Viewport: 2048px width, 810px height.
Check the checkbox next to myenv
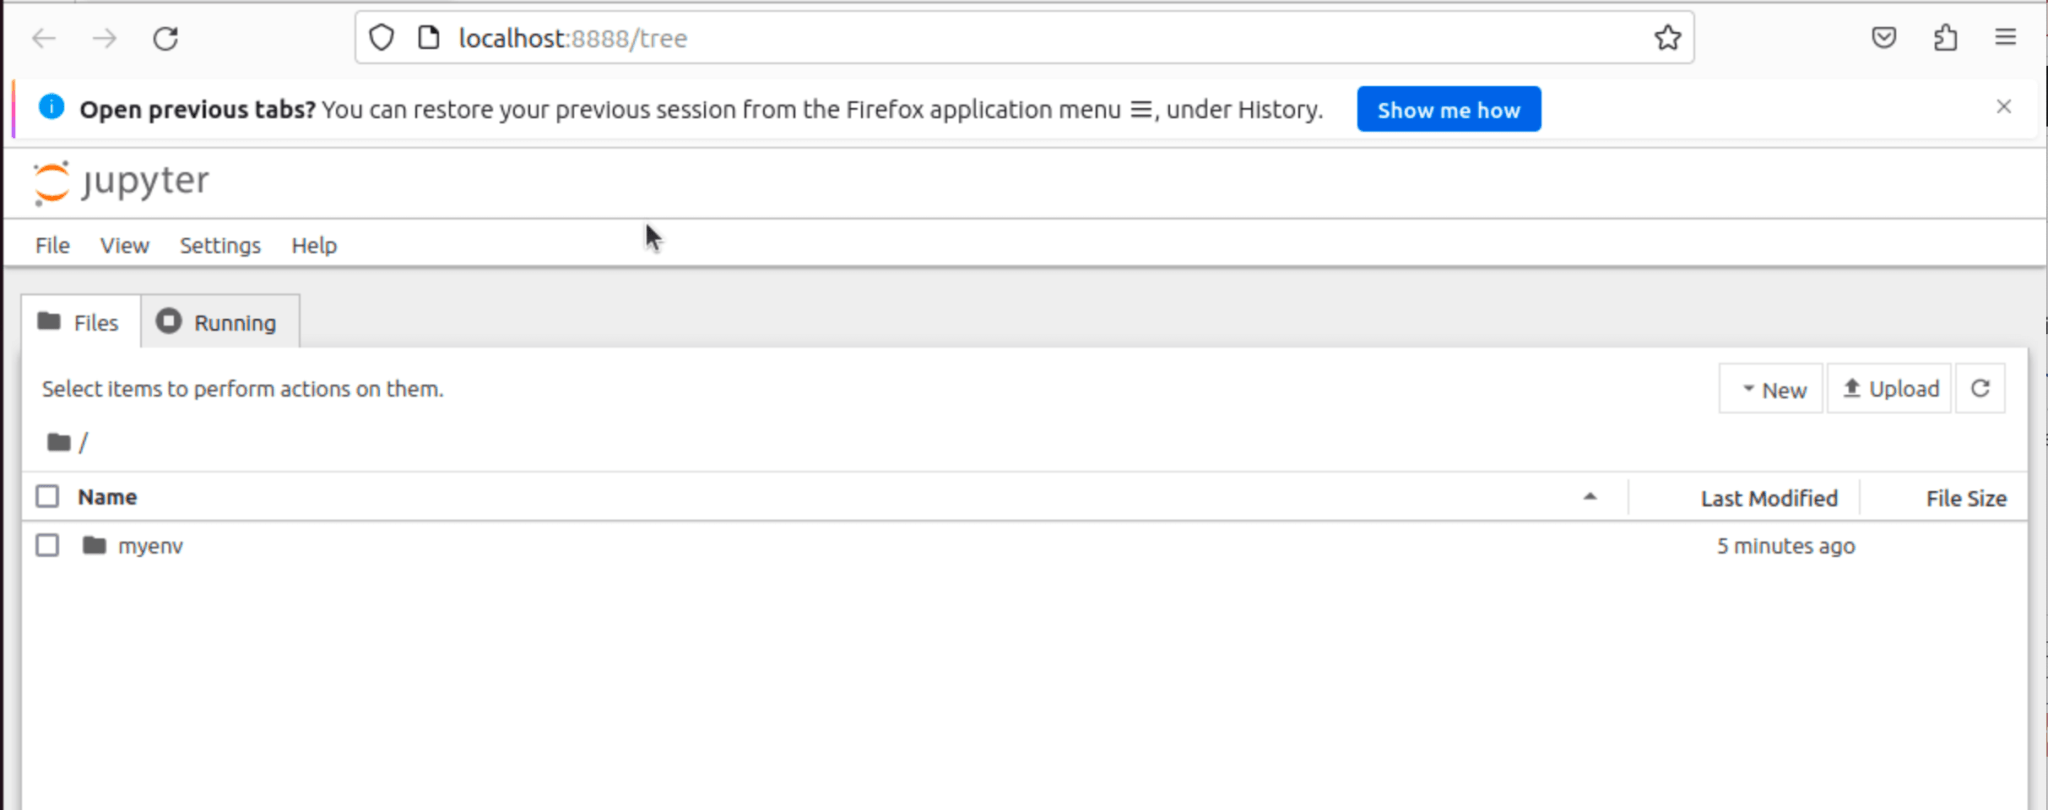(47, 545)
